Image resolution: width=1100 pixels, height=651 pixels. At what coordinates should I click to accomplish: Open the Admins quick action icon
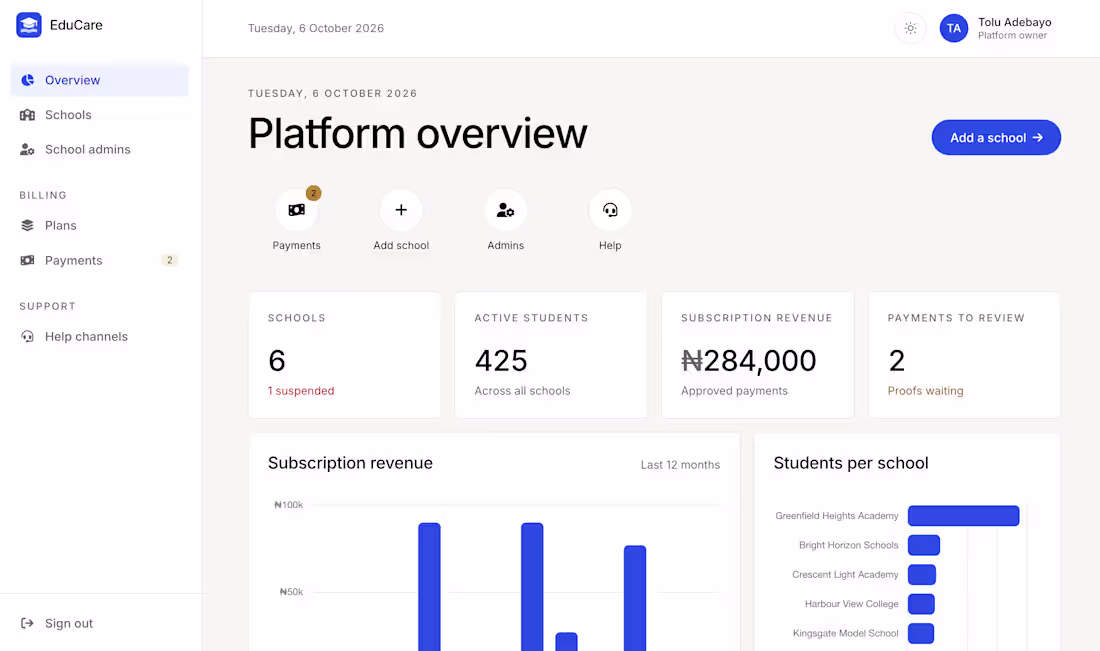[x=505, y=210]
